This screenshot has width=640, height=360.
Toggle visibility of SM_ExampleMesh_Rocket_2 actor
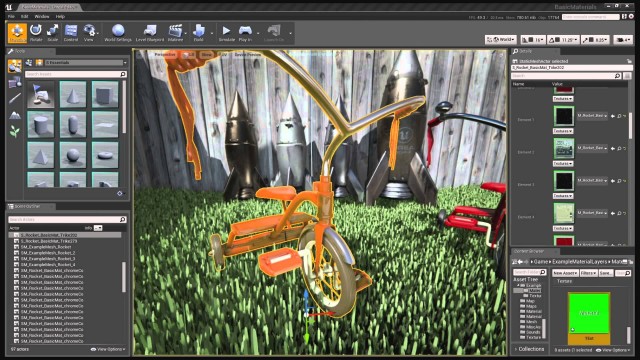click(16, 253)
